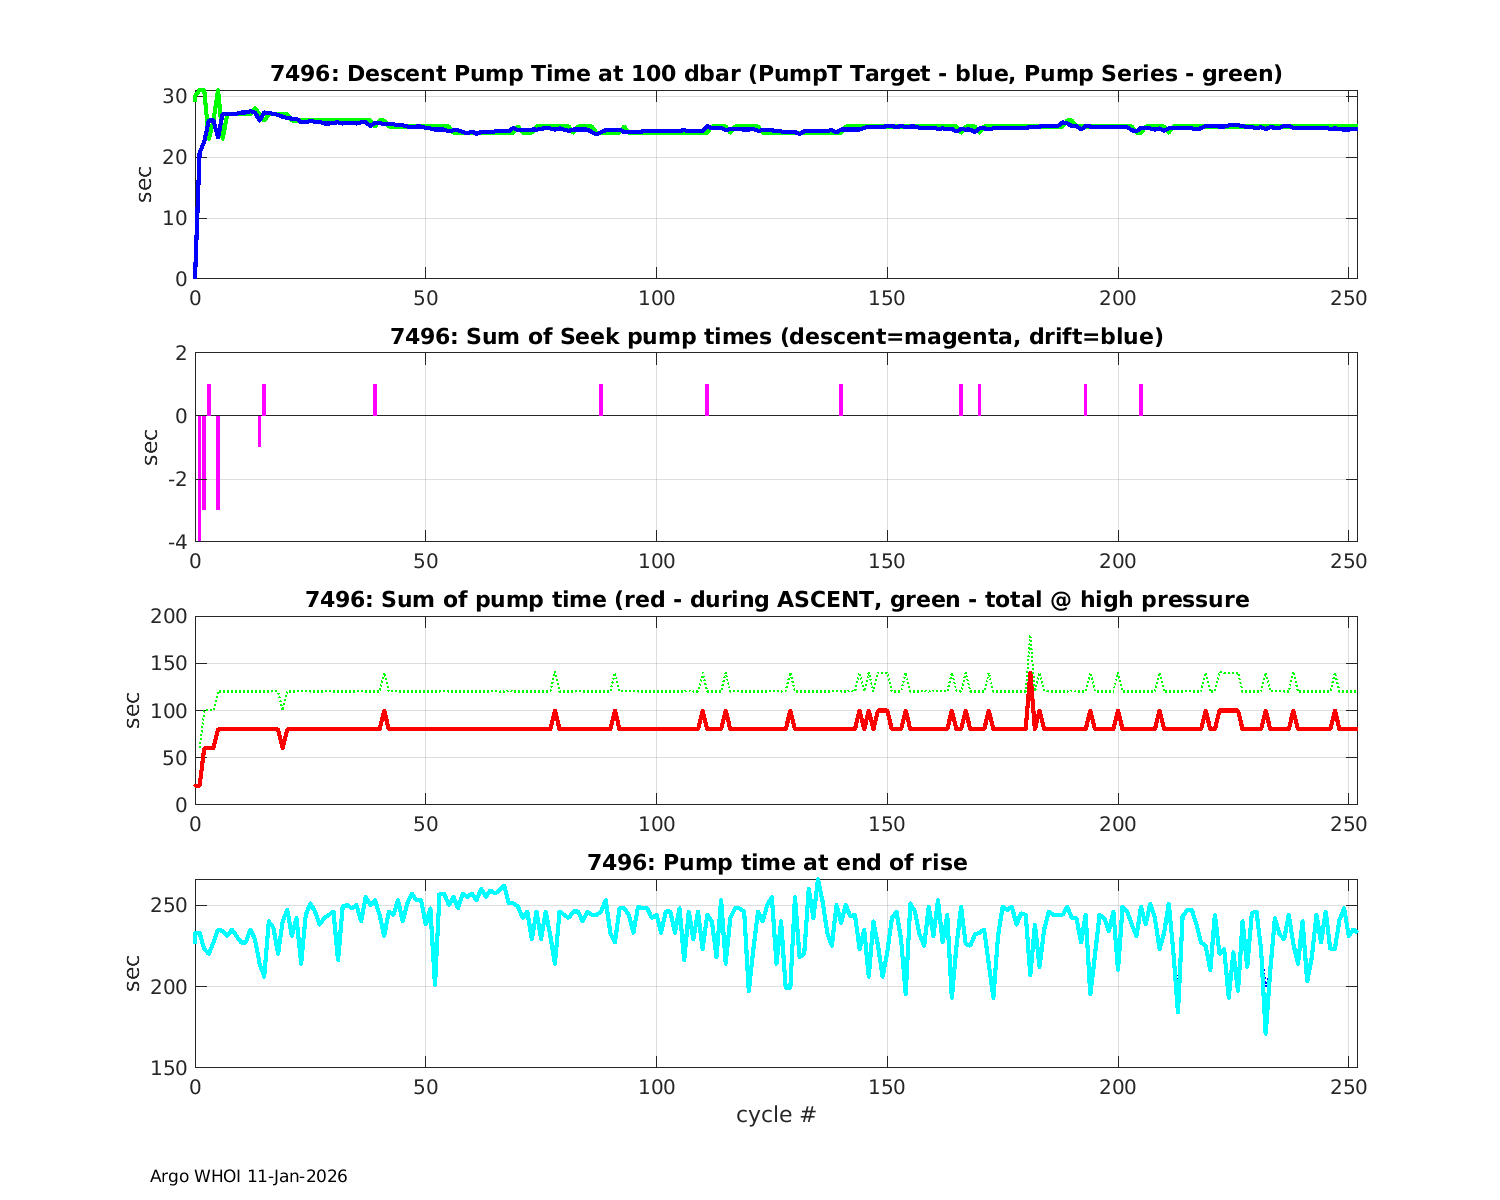Image resolution: width=1500 pixels, height=1200 pixels.
Task: Click the Descent Pump Time plot title
Action: (x=776, y=74)
